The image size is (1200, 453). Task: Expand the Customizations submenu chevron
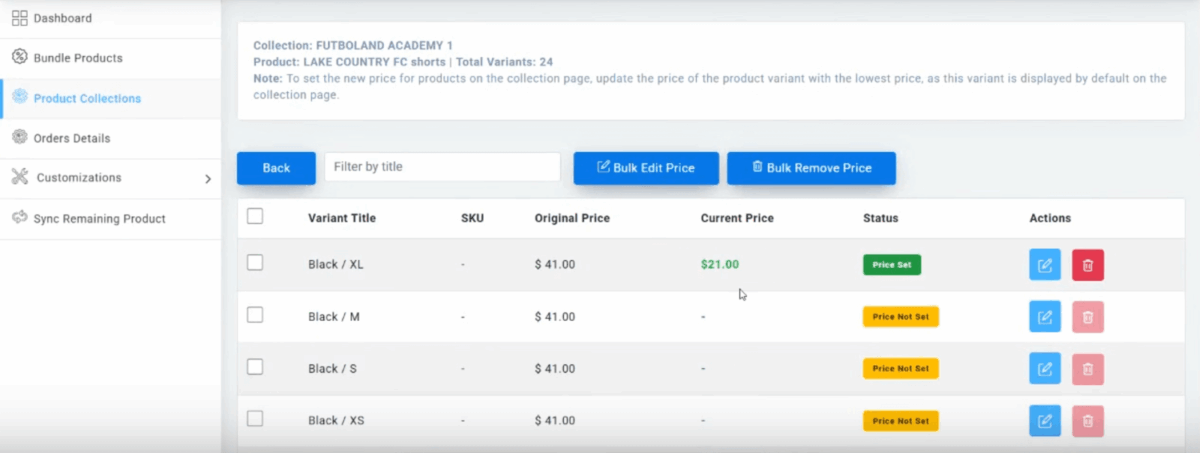point(208,179)
